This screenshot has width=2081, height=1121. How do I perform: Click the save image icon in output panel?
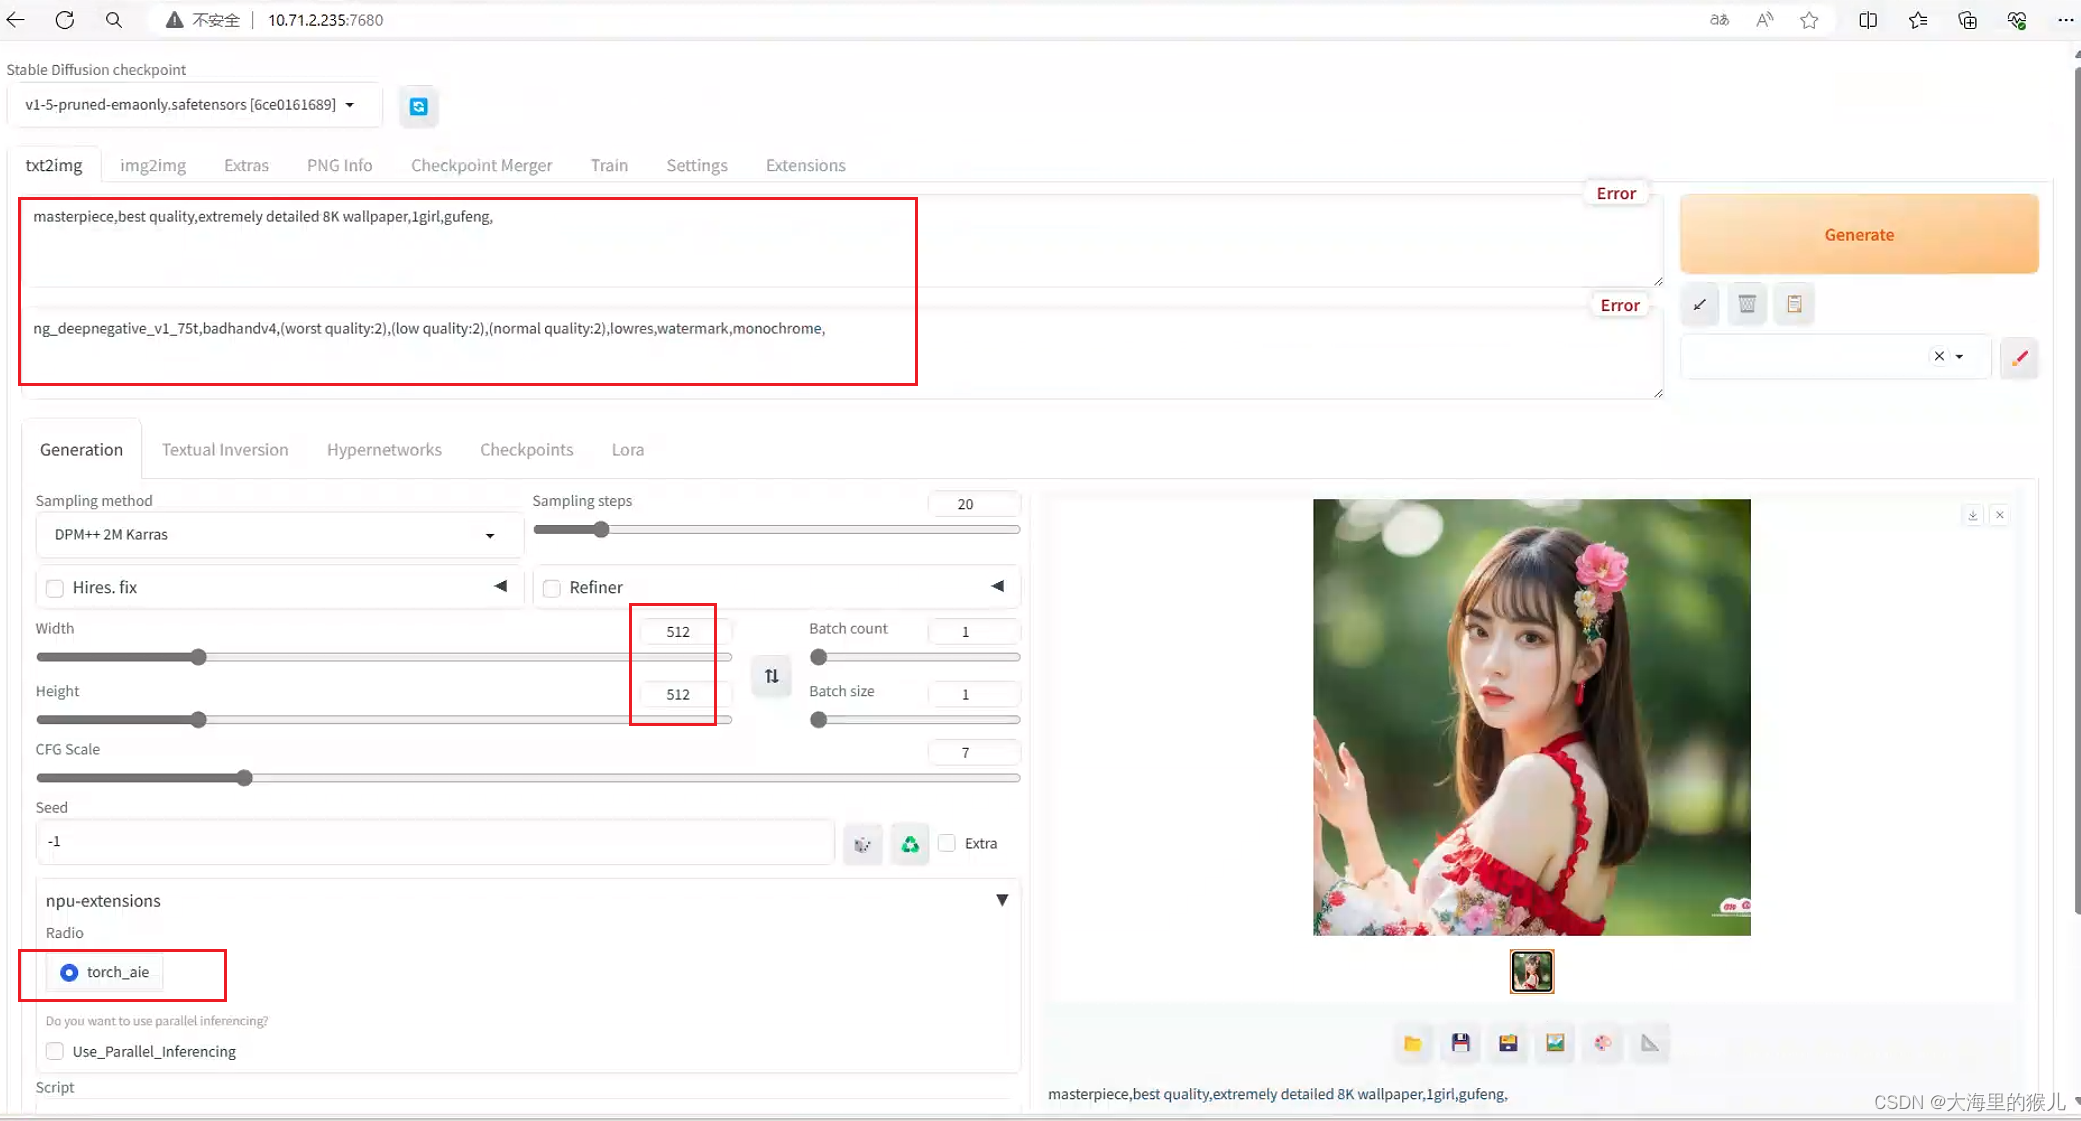click(1459, 1044)
